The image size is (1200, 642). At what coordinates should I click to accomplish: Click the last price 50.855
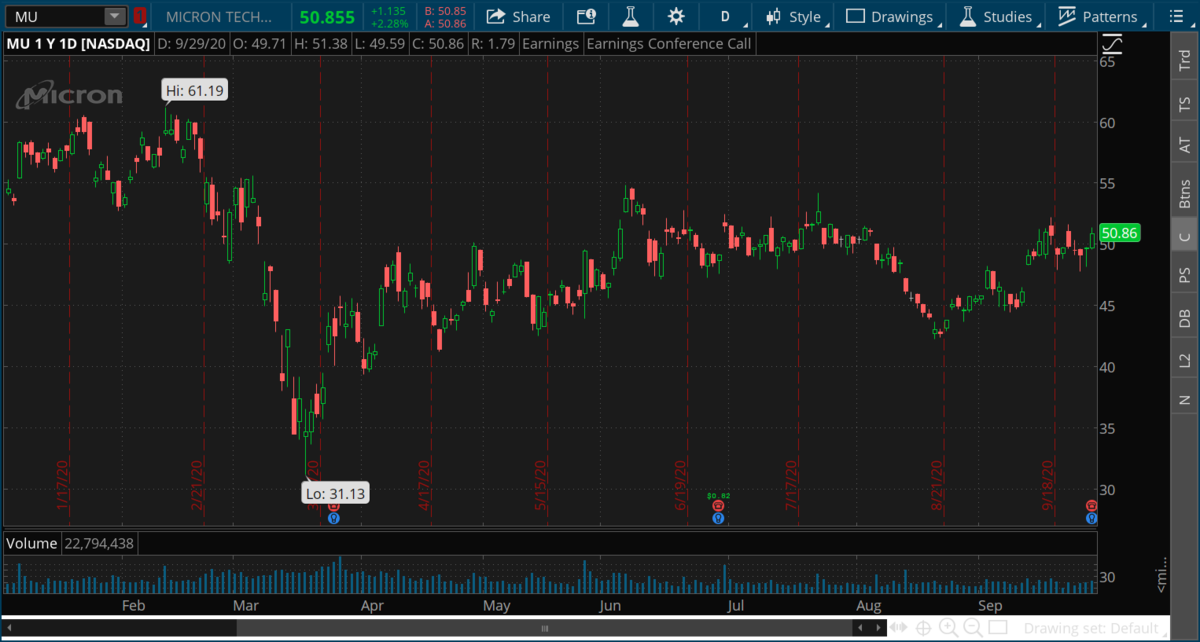pyautogui.click(x=327, y=17)
